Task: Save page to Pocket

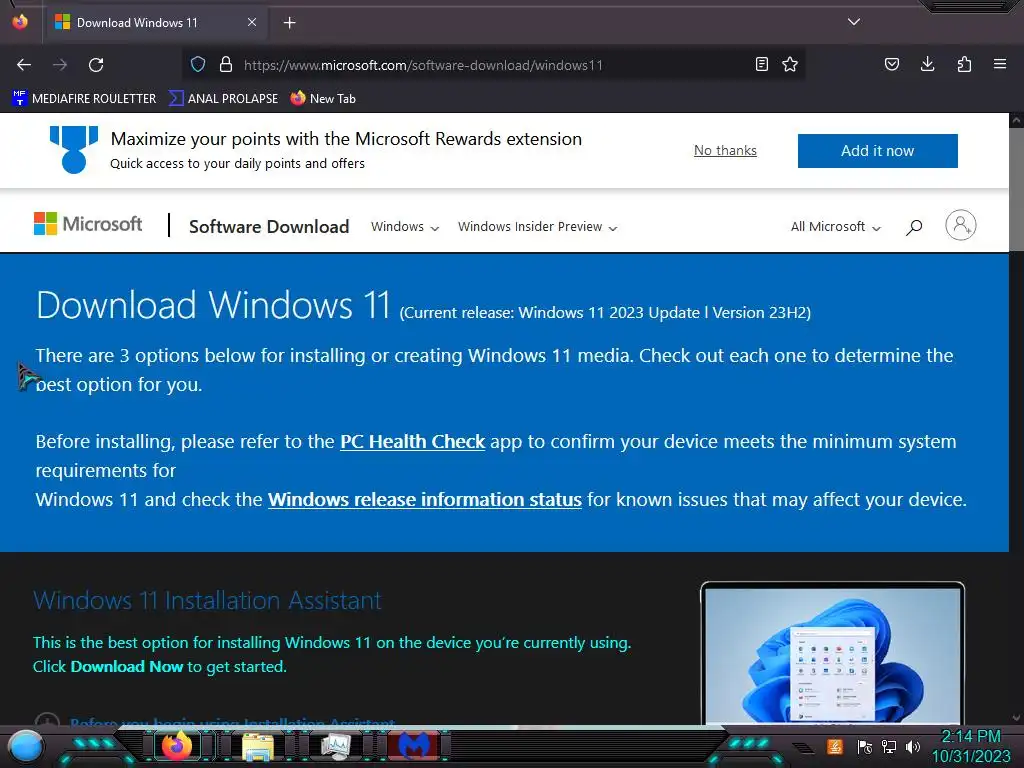Action: coord(891,64)
